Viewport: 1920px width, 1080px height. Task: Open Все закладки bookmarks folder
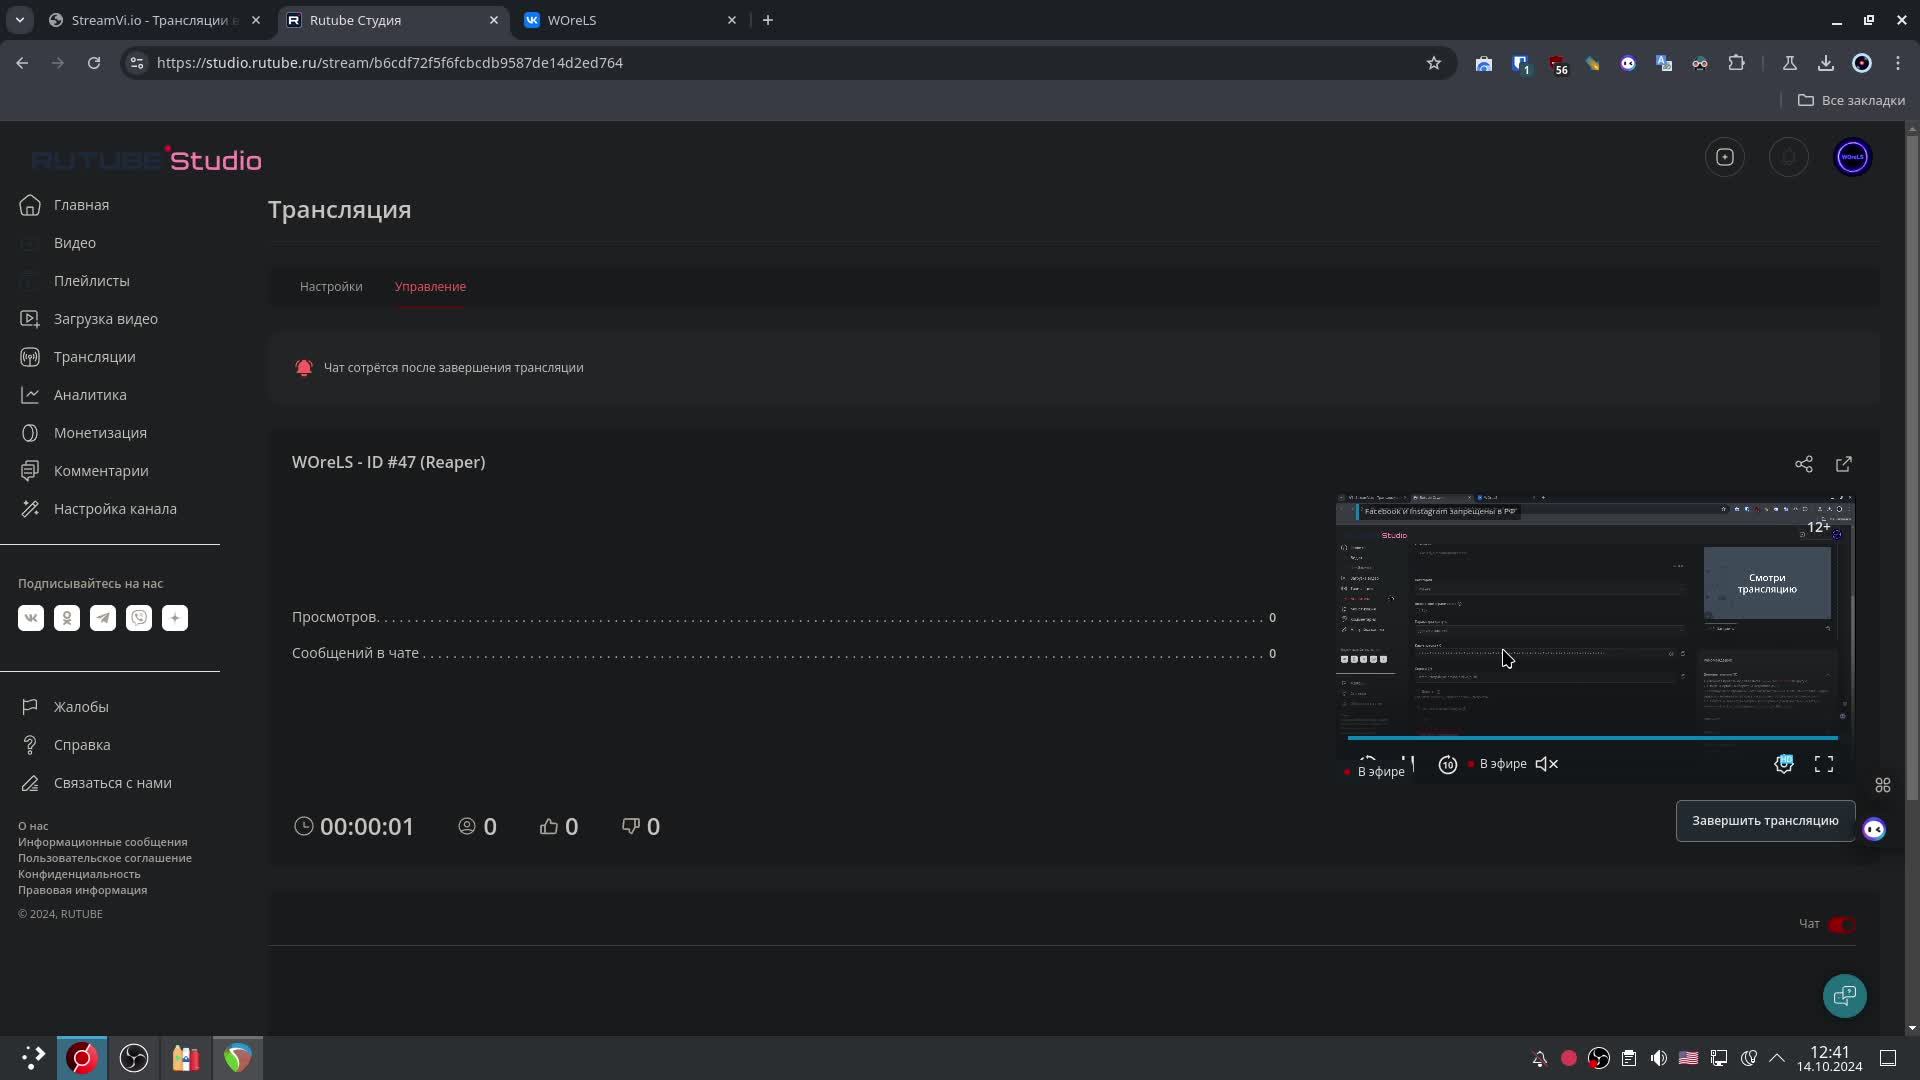tap(1851, 100)
